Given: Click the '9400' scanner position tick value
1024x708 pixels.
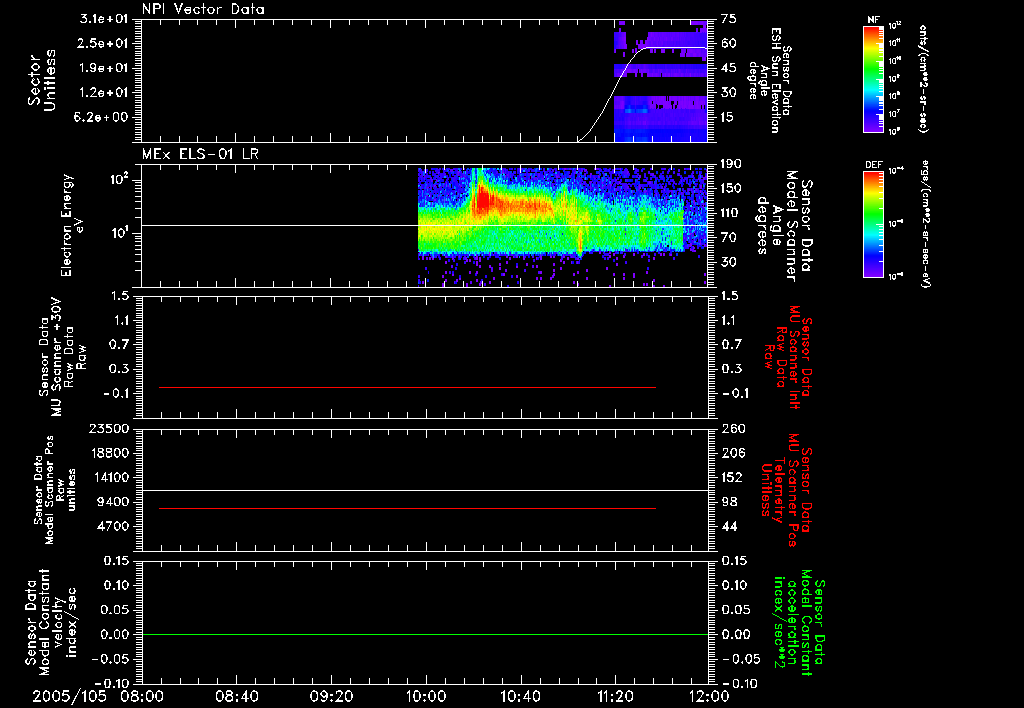Looking at the screenshot, I should coord(113,502).
